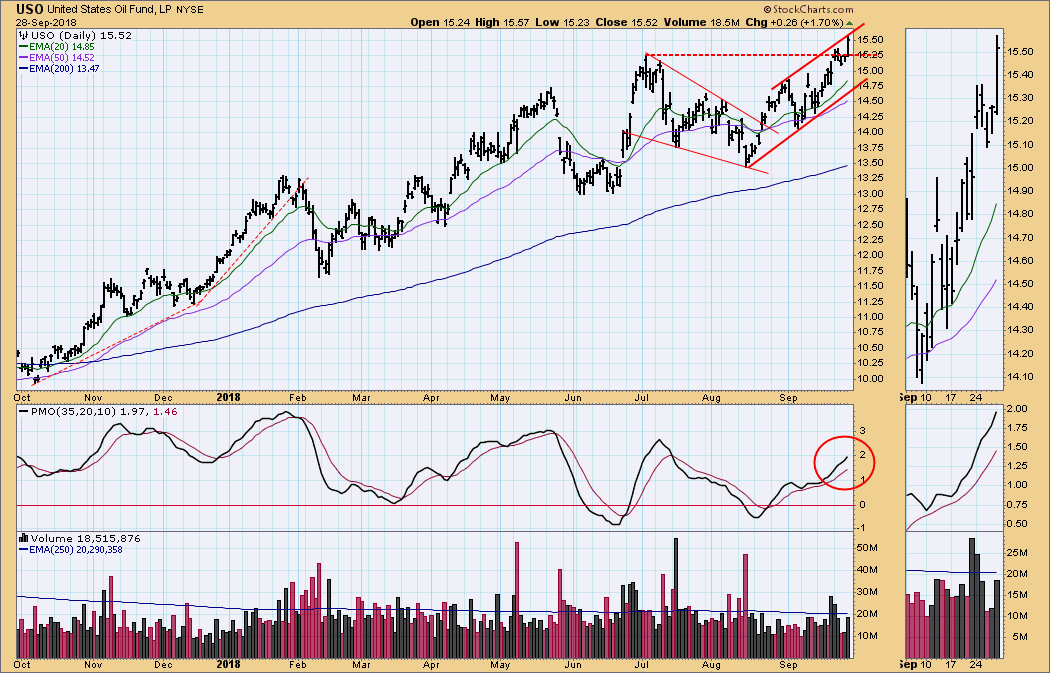Click the 12.00 price axis label
Viewport: 1050px width, 673px height.
[871, 255]
